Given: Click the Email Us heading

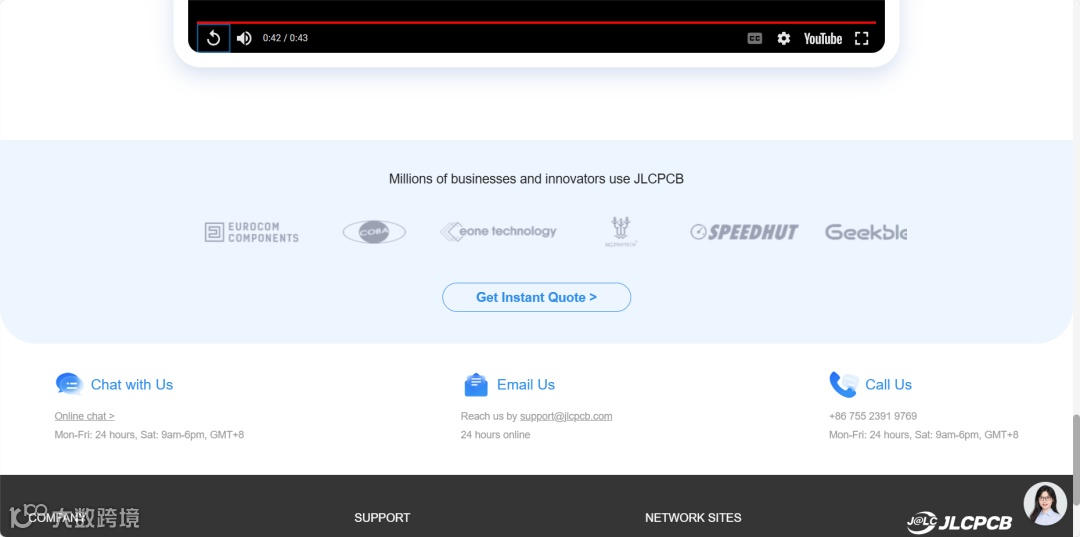Looking at the screenshot, I should coord(526,385).
